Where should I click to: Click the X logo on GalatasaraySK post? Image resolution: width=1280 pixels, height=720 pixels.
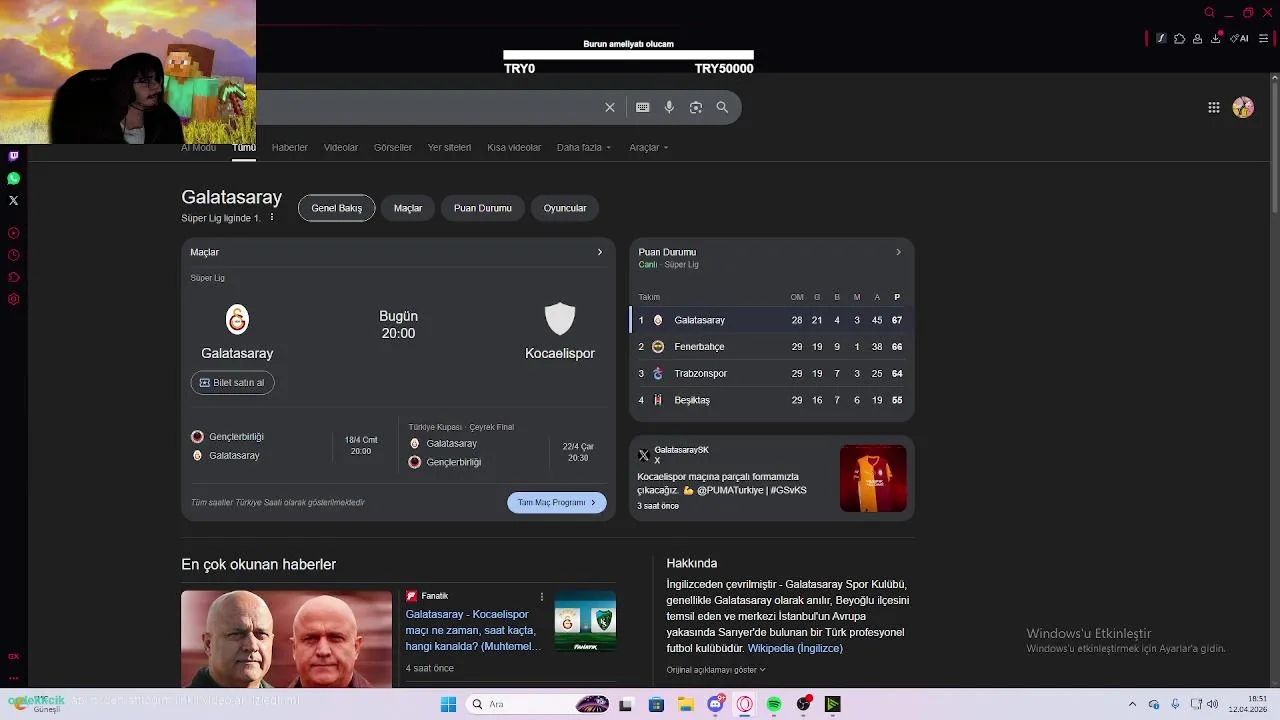coord(644,455)
